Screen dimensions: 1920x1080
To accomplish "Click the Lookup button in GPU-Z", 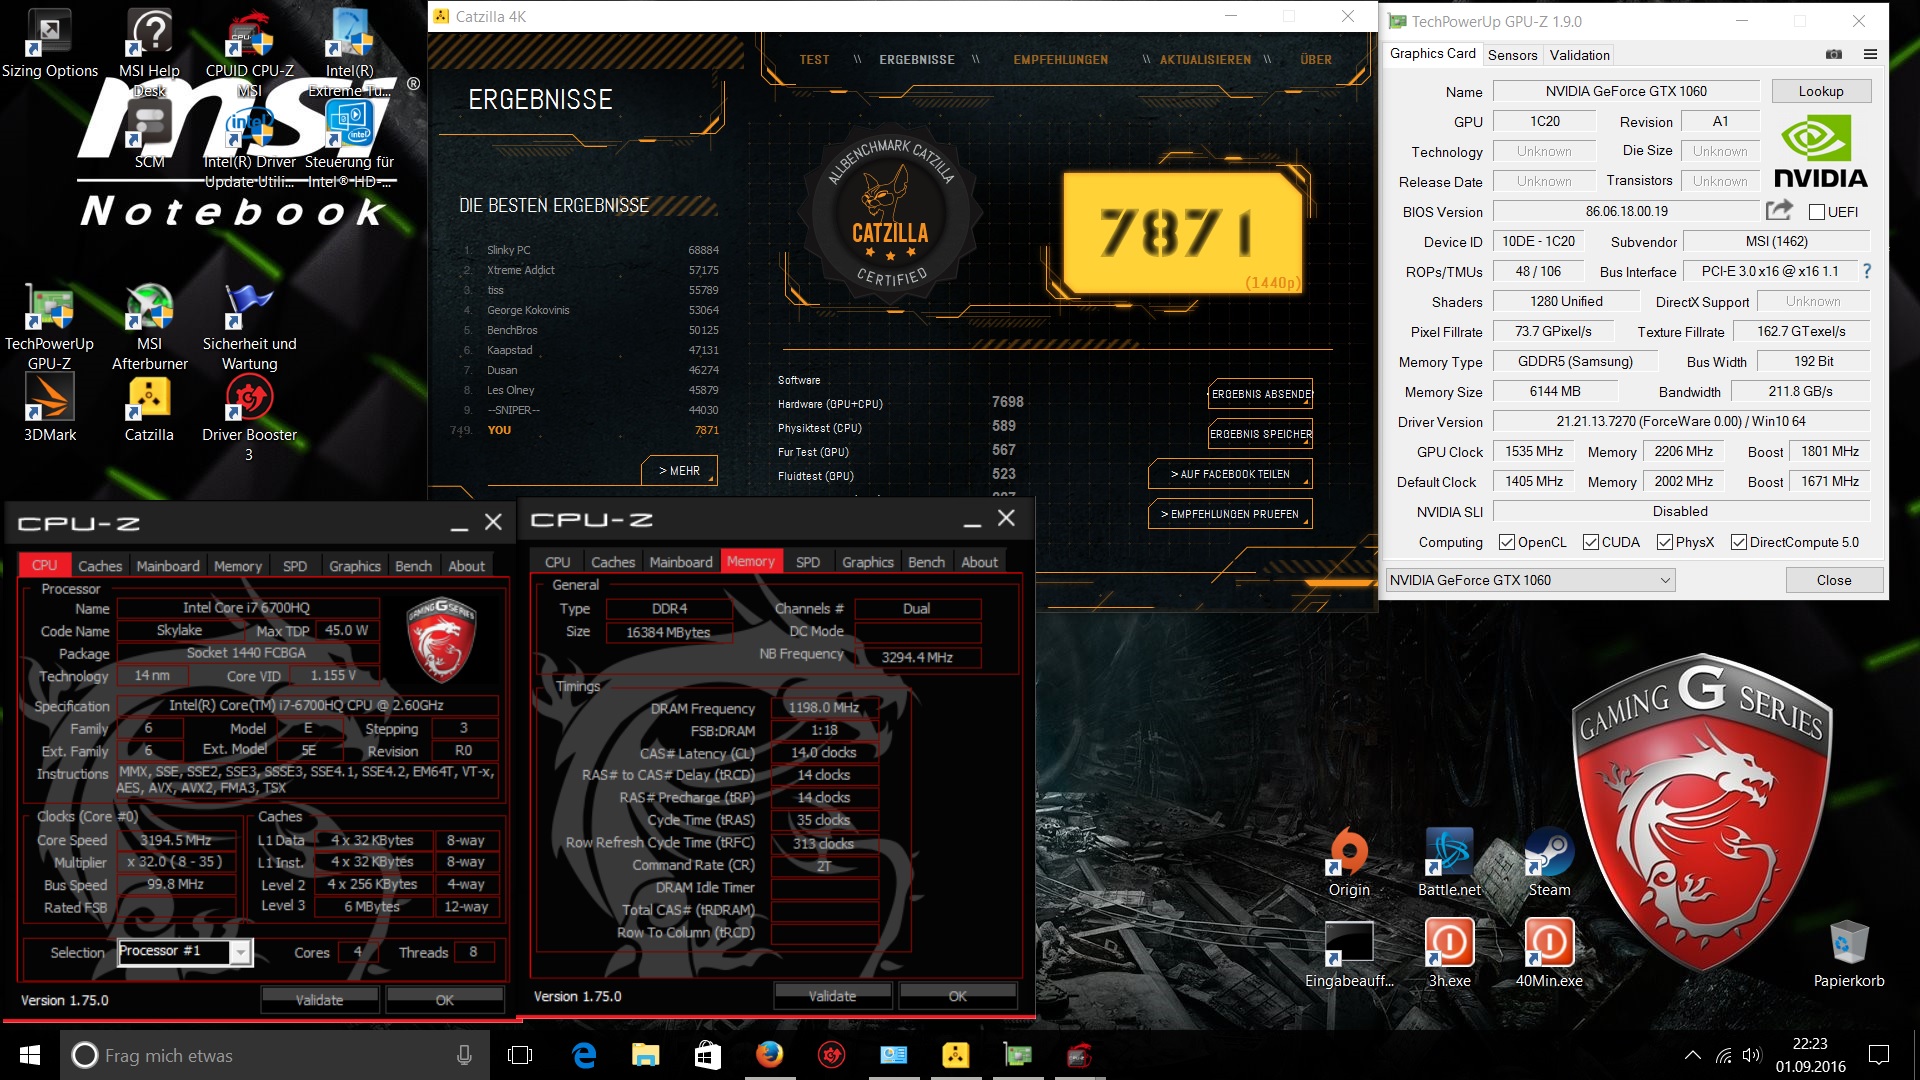I will [x=1820, y=91].
